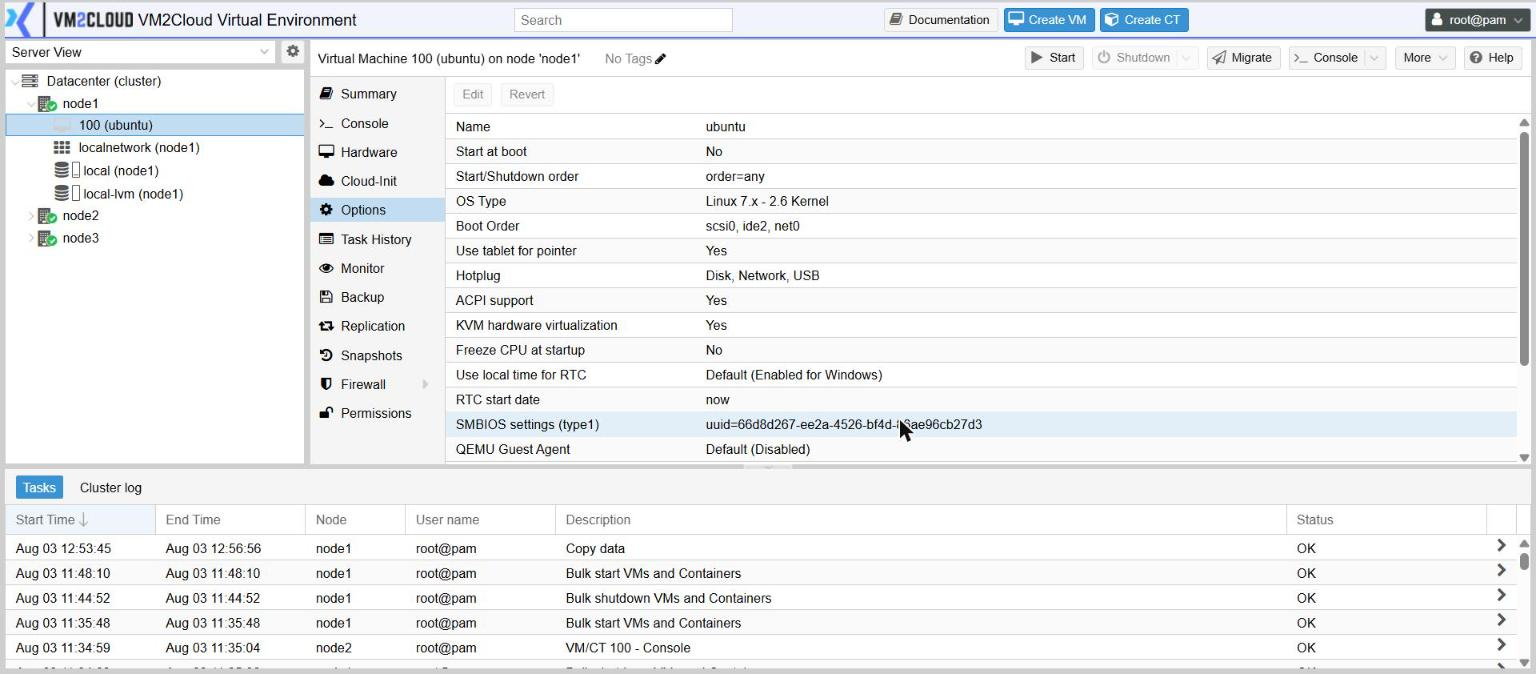
Task: Expand the Firewall submenu arrow
Action: (x=424, y=384)
